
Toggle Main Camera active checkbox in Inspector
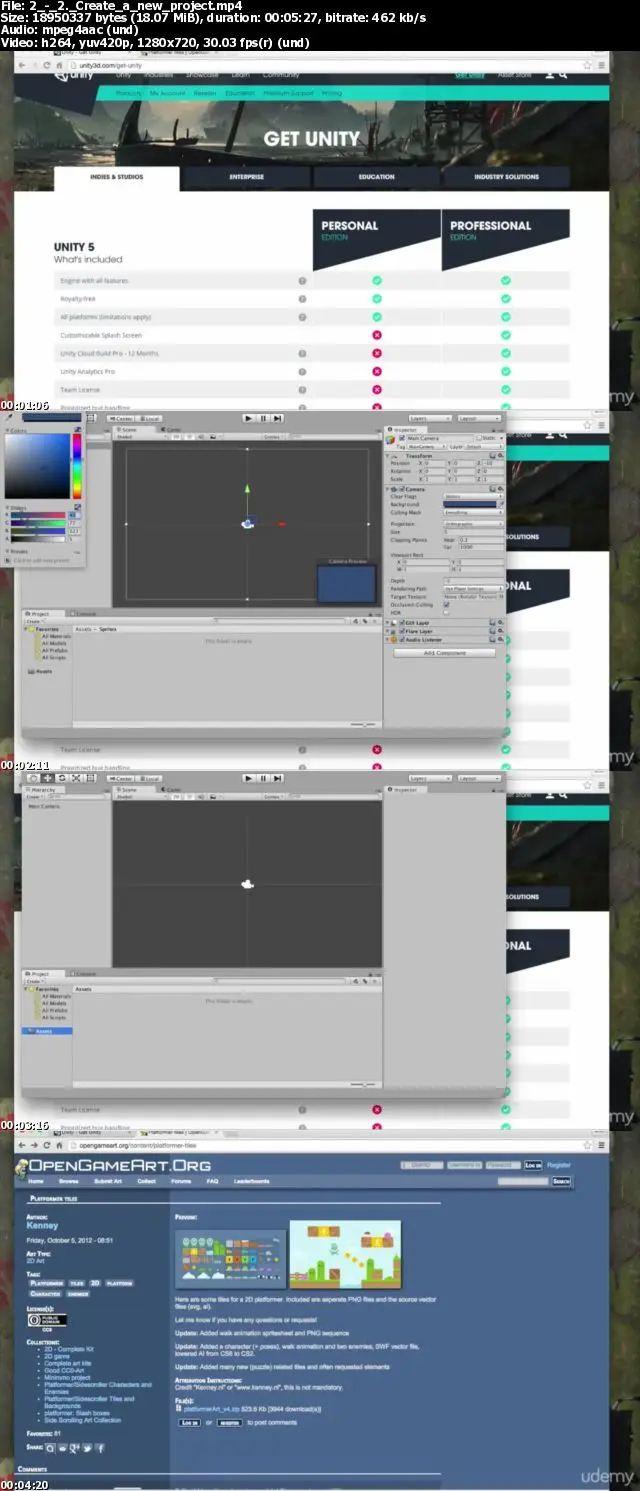[x=403, y=438]
